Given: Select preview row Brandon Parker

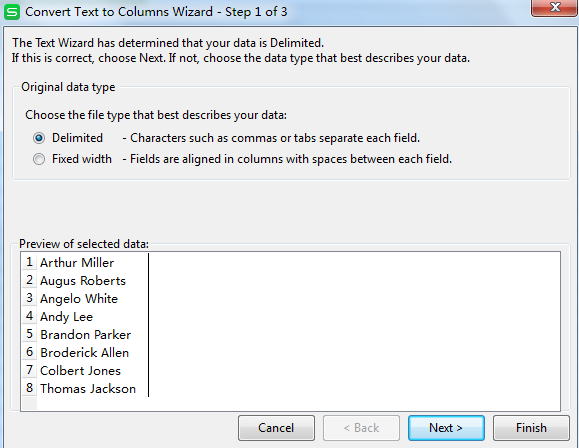Looking at the screenshot, I should pyautogui.click(x=85, y=335).
